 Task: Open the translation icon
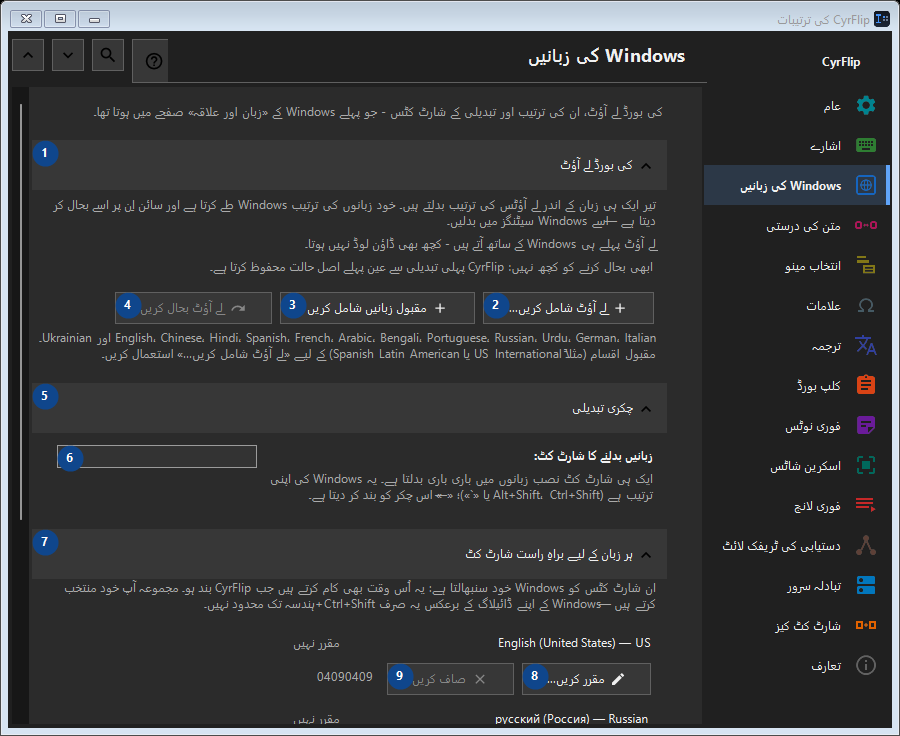866,345
